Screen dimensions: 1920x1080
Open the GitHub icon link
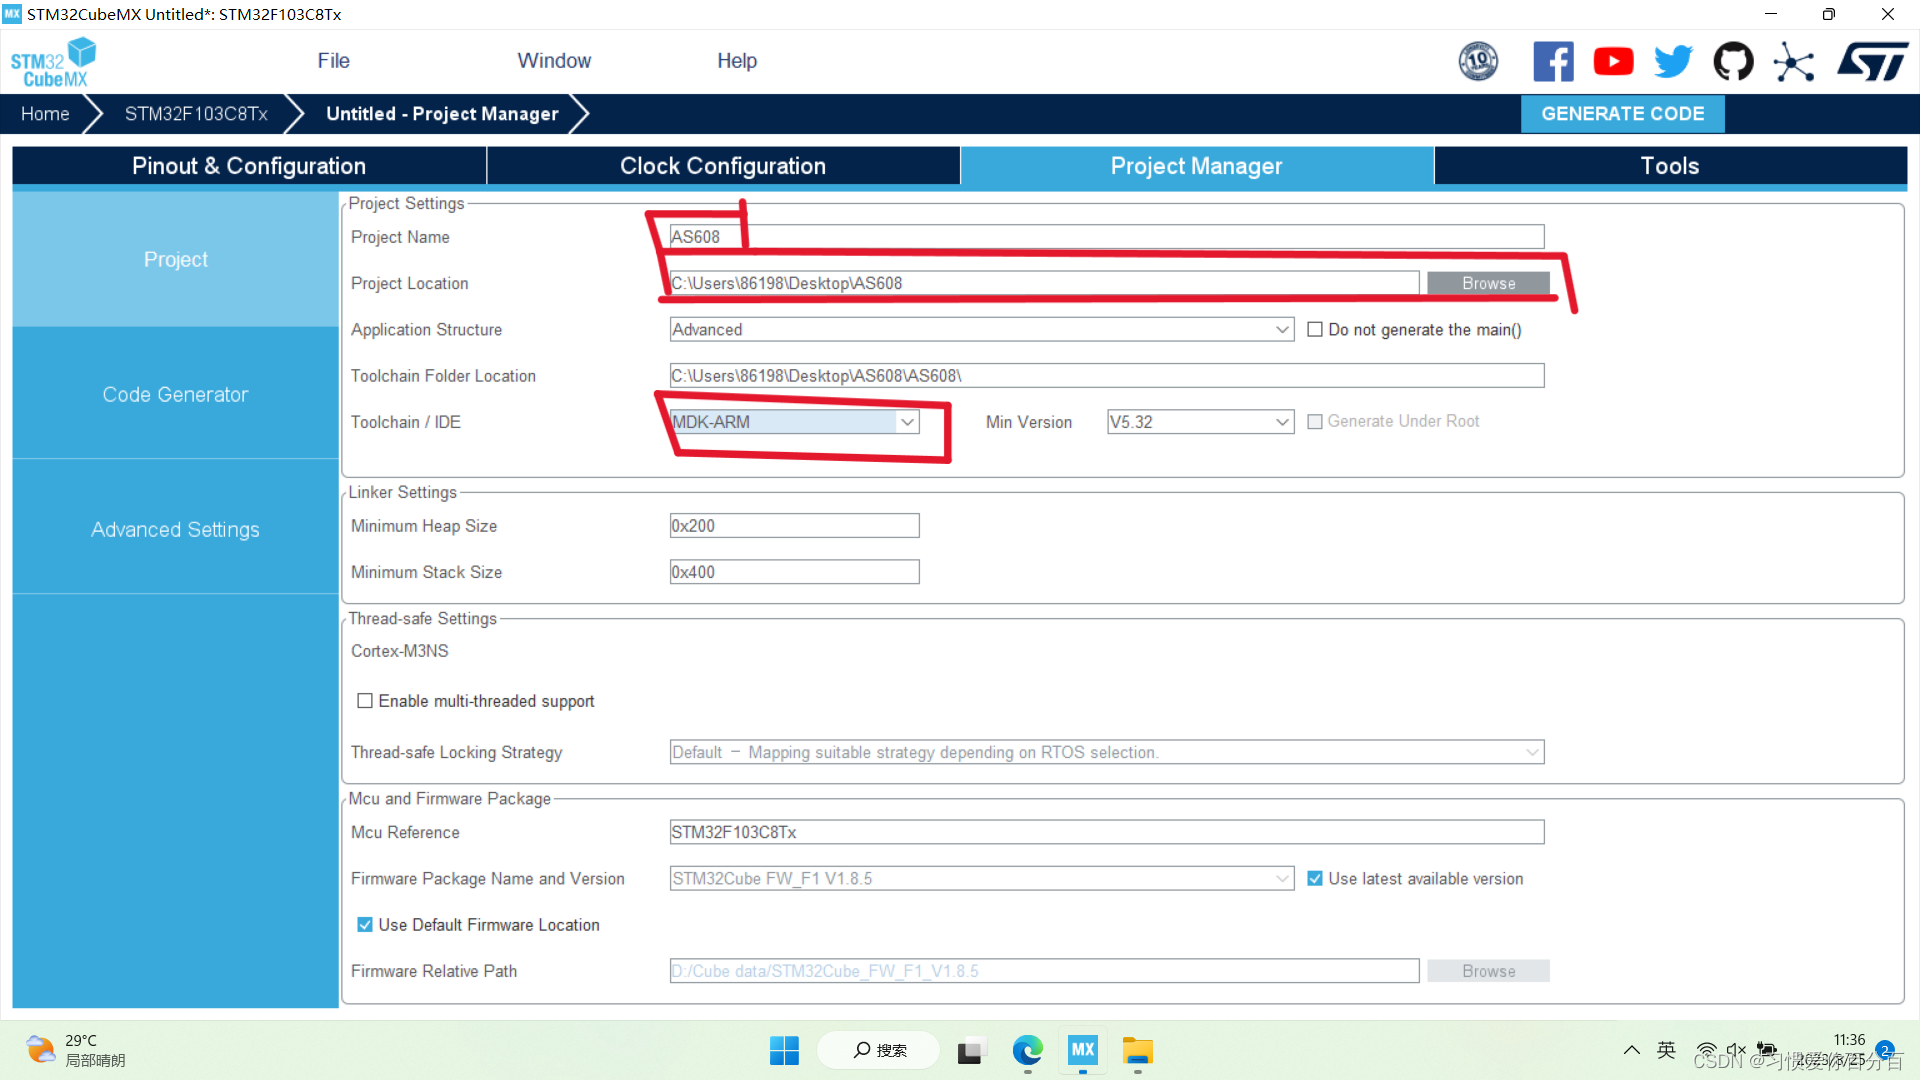[1733, 62]
